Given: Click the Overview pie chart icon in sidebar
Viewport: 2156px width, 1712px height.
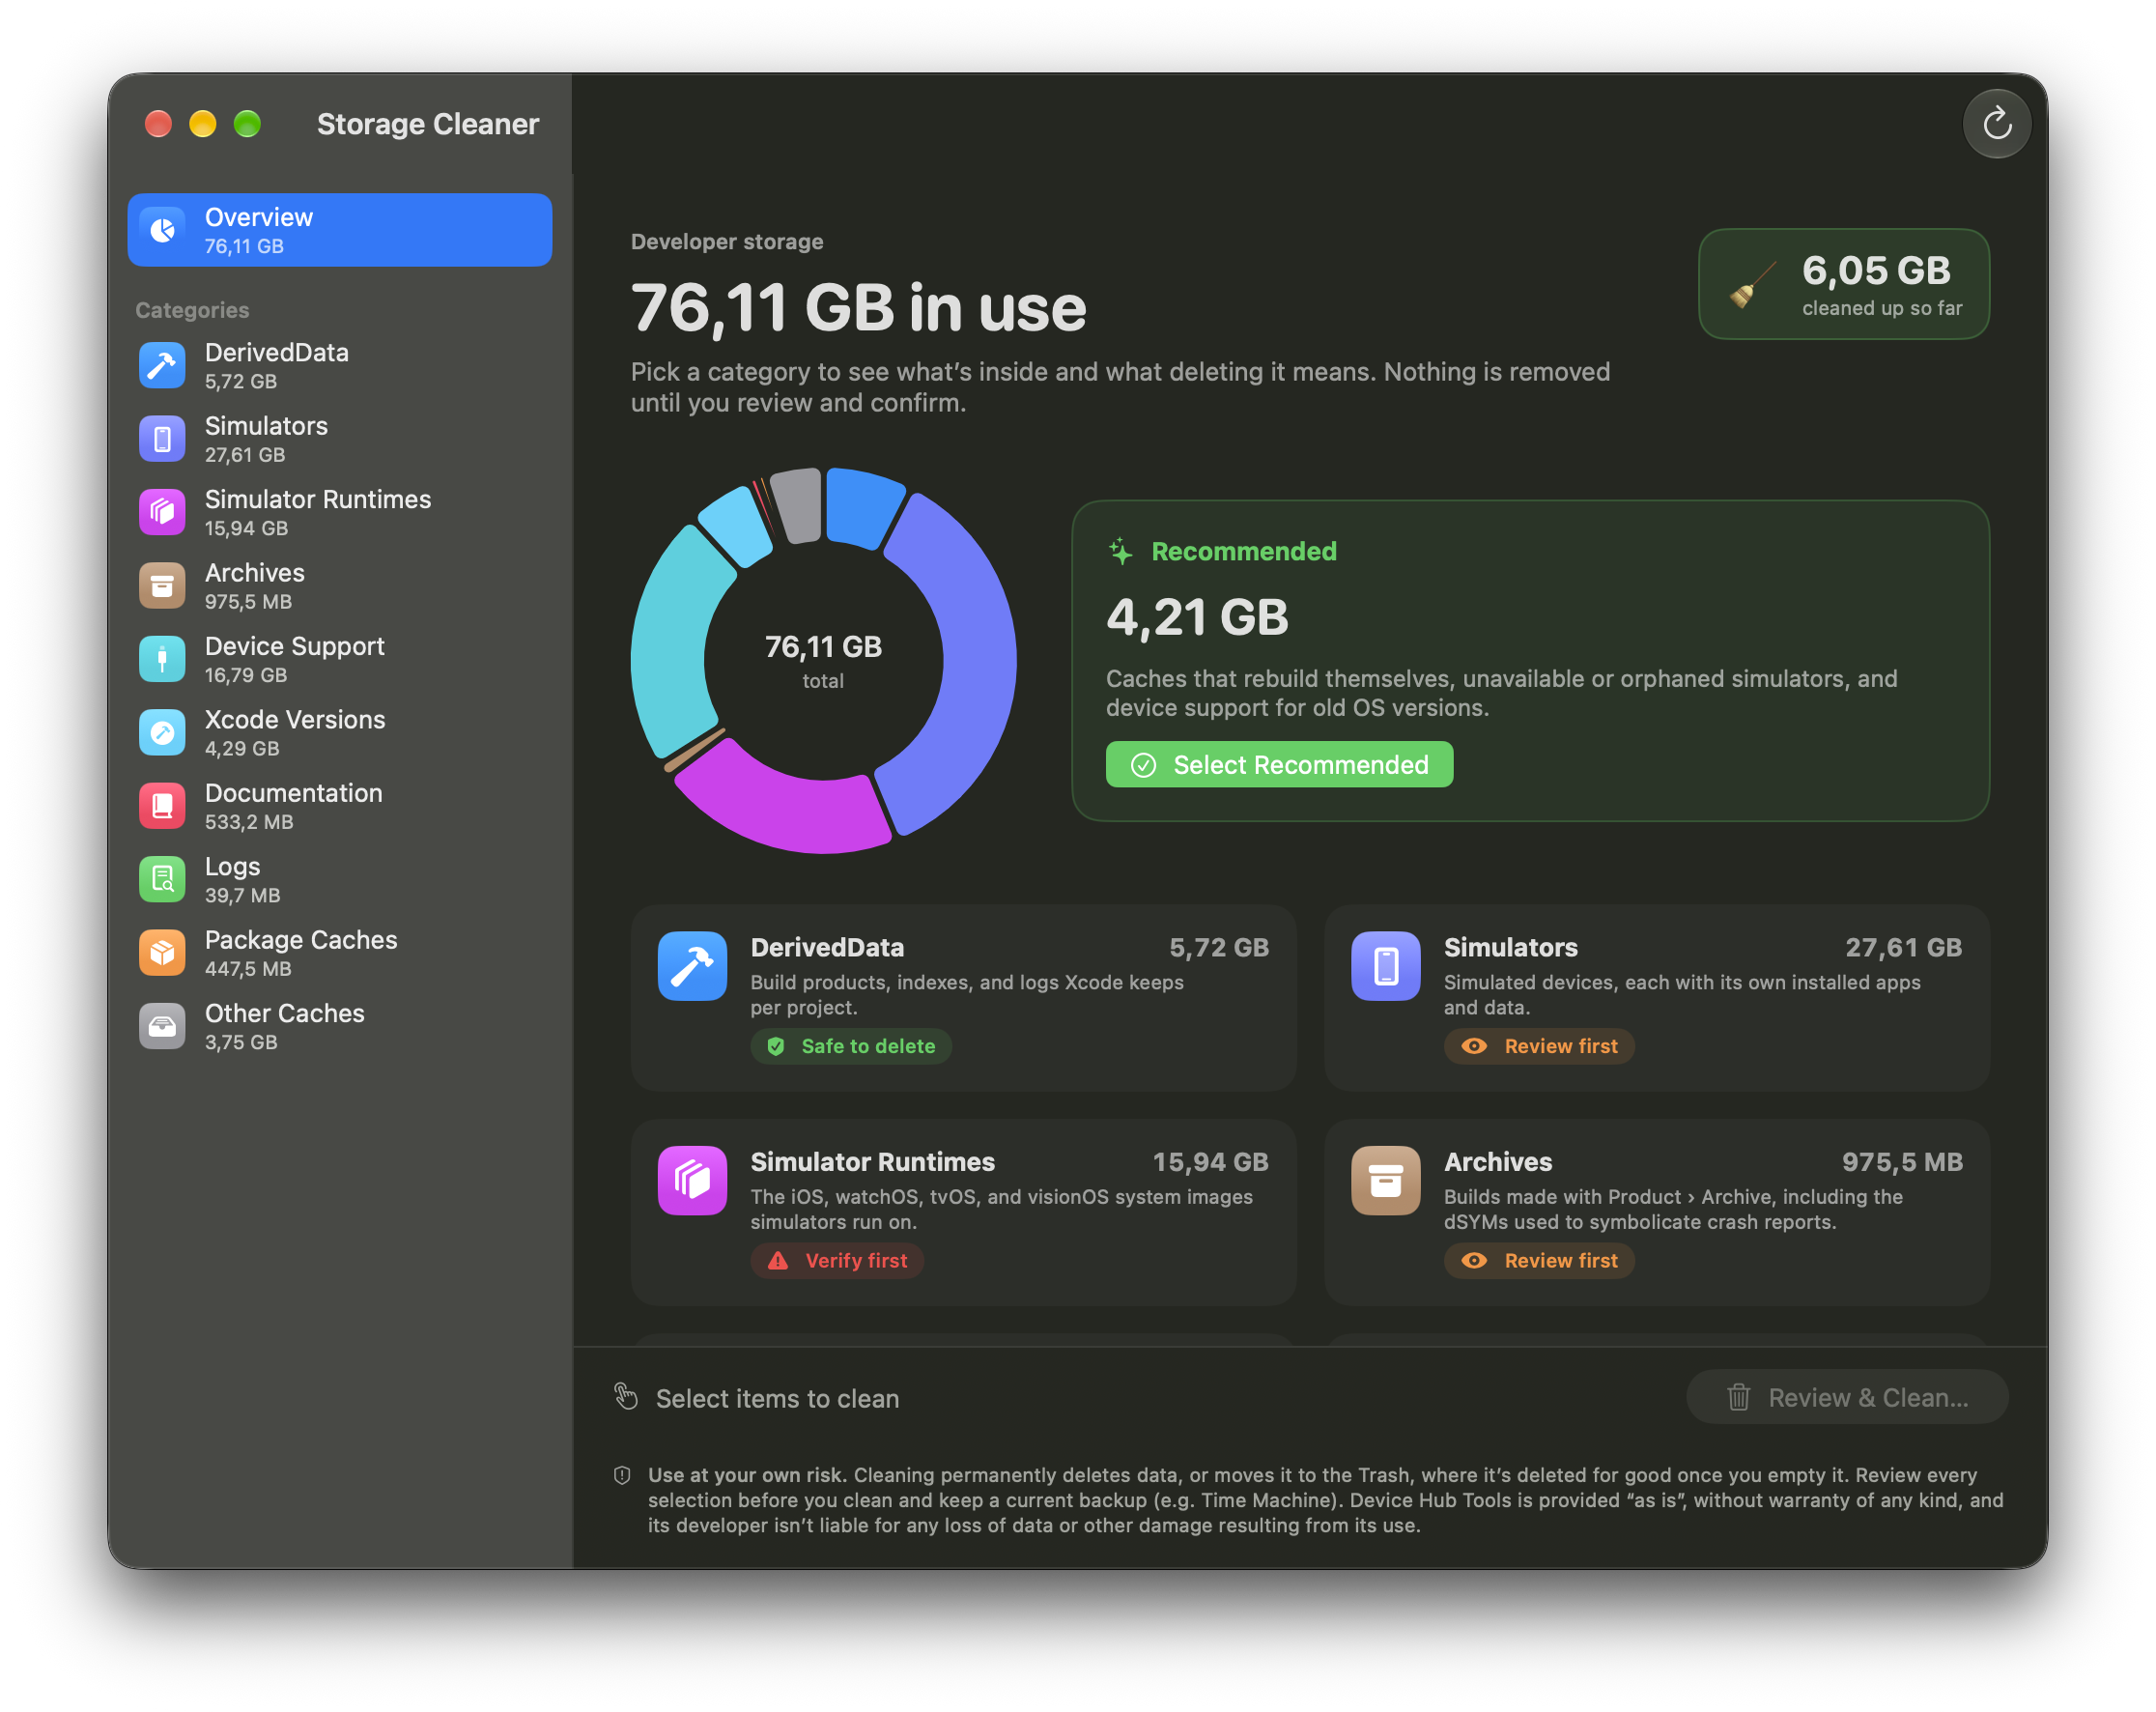Looking at the screenshot, I should (162, 230).
